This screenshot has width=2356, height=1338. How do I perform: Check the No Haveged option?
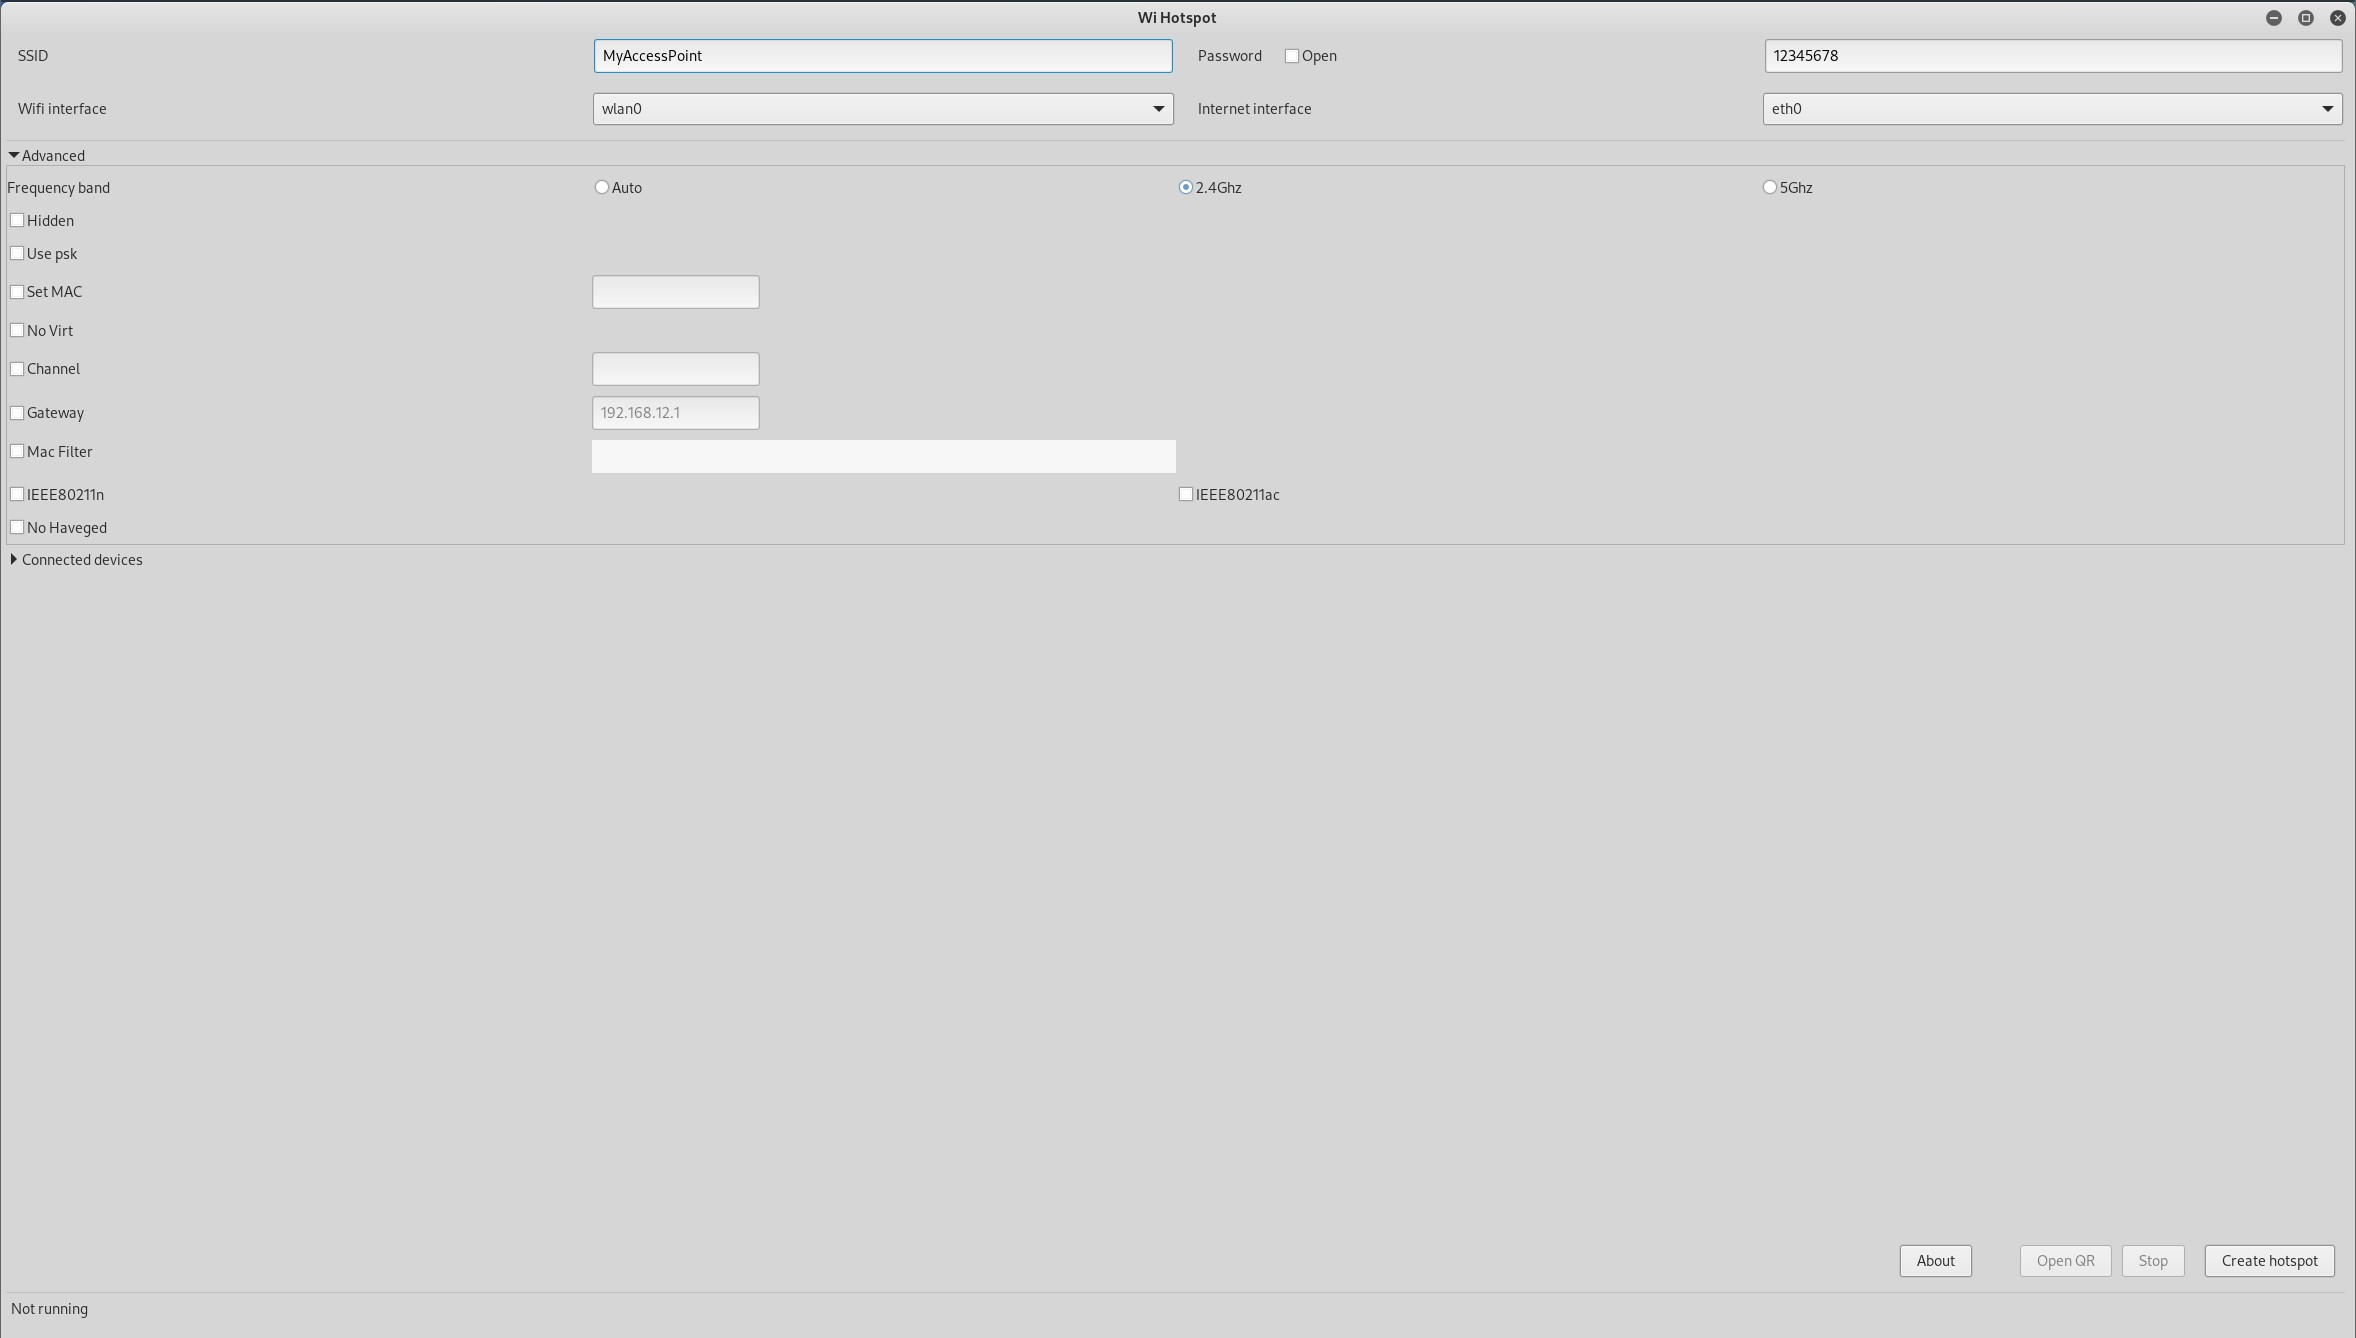click(x=17, y=527)
